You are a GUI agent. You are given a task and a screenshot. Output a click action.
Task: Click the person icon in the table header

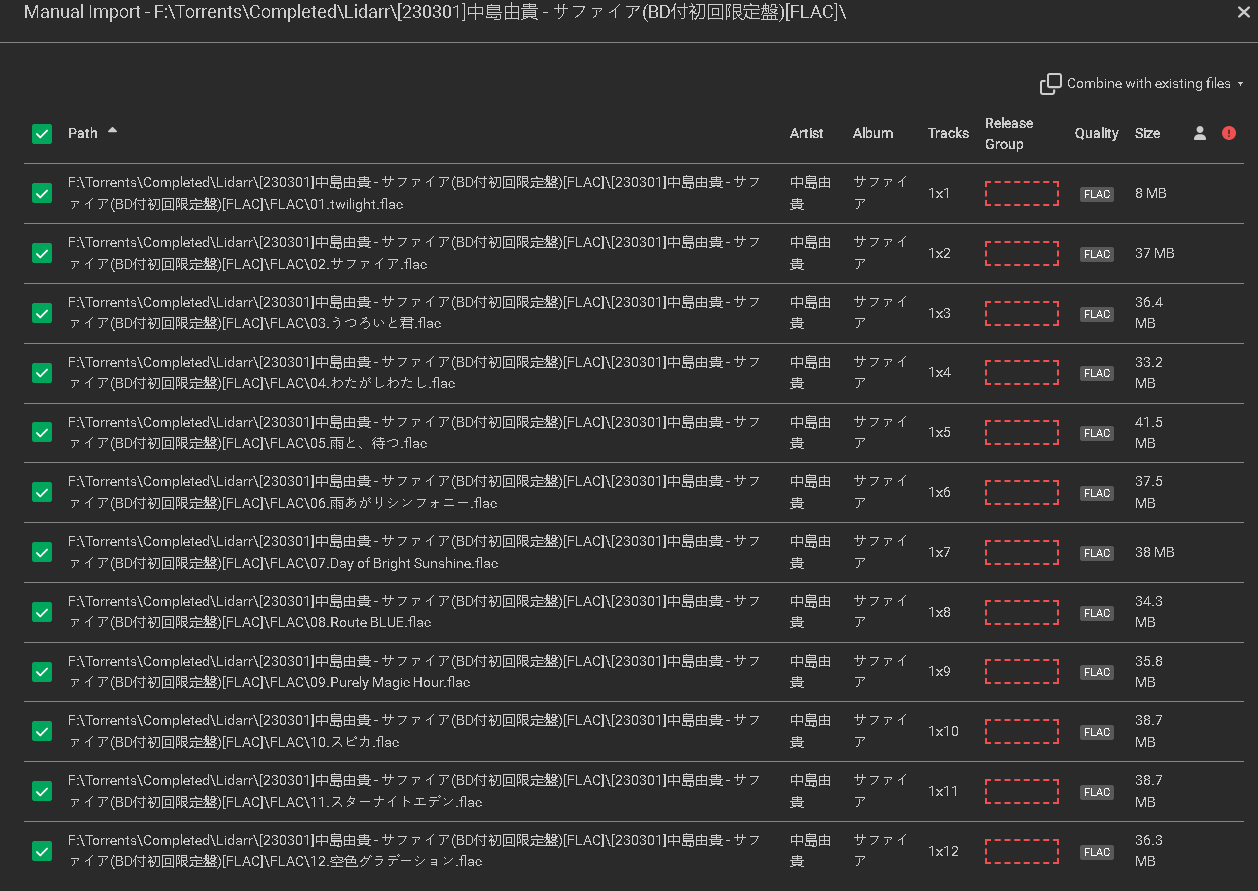(1199, 133)
